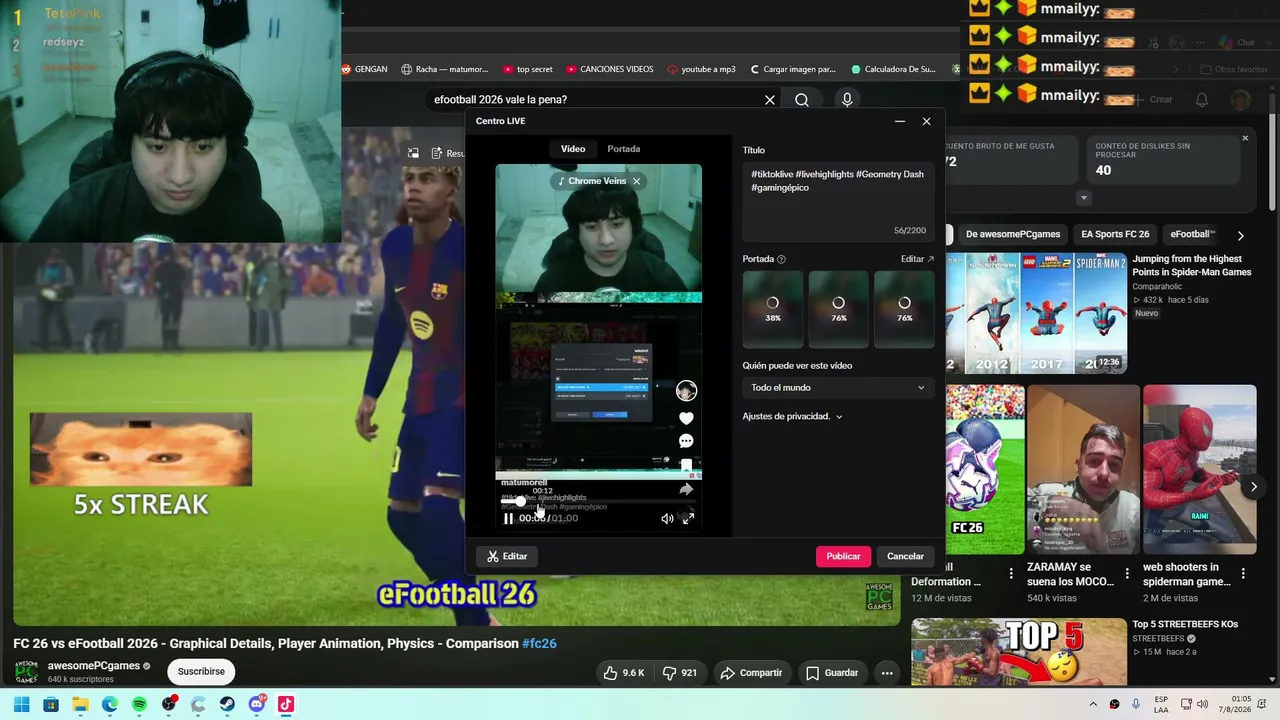Open Spotify from the taskbar

[139, 704]
